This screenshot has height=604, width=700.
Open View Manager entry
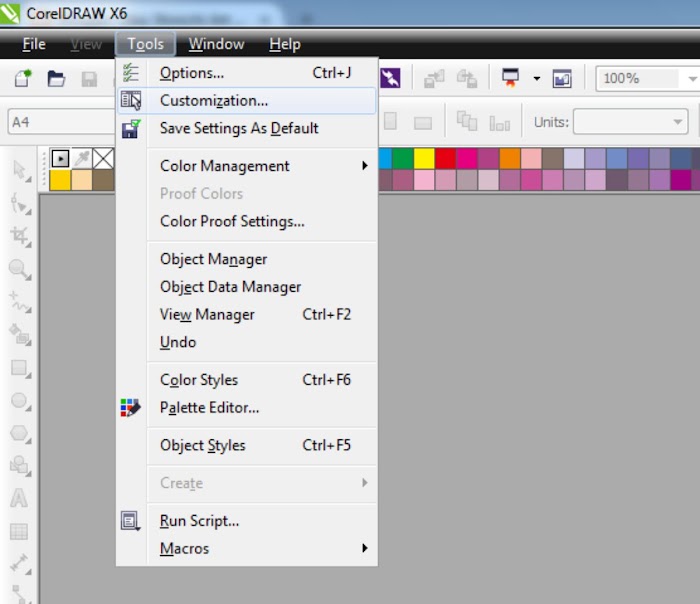pyautogui.click(x=246, y=314)
